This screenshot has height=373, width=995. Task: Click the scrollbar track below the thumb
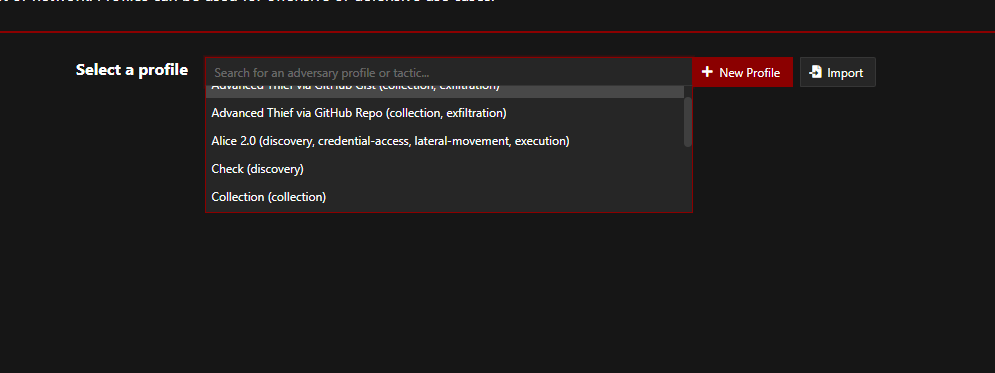pyautogui.click(x=687, y=179)
